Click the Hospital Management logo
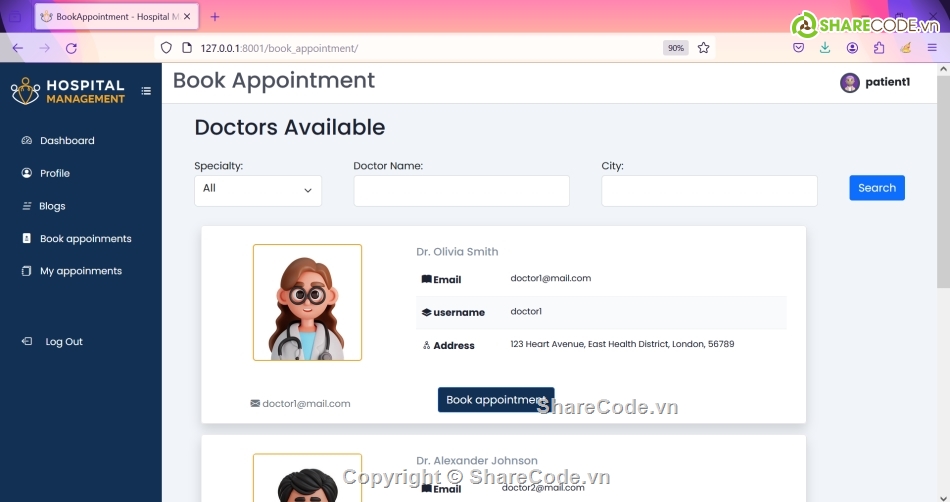Screen dimensions: 950x502 coord(68,91)
